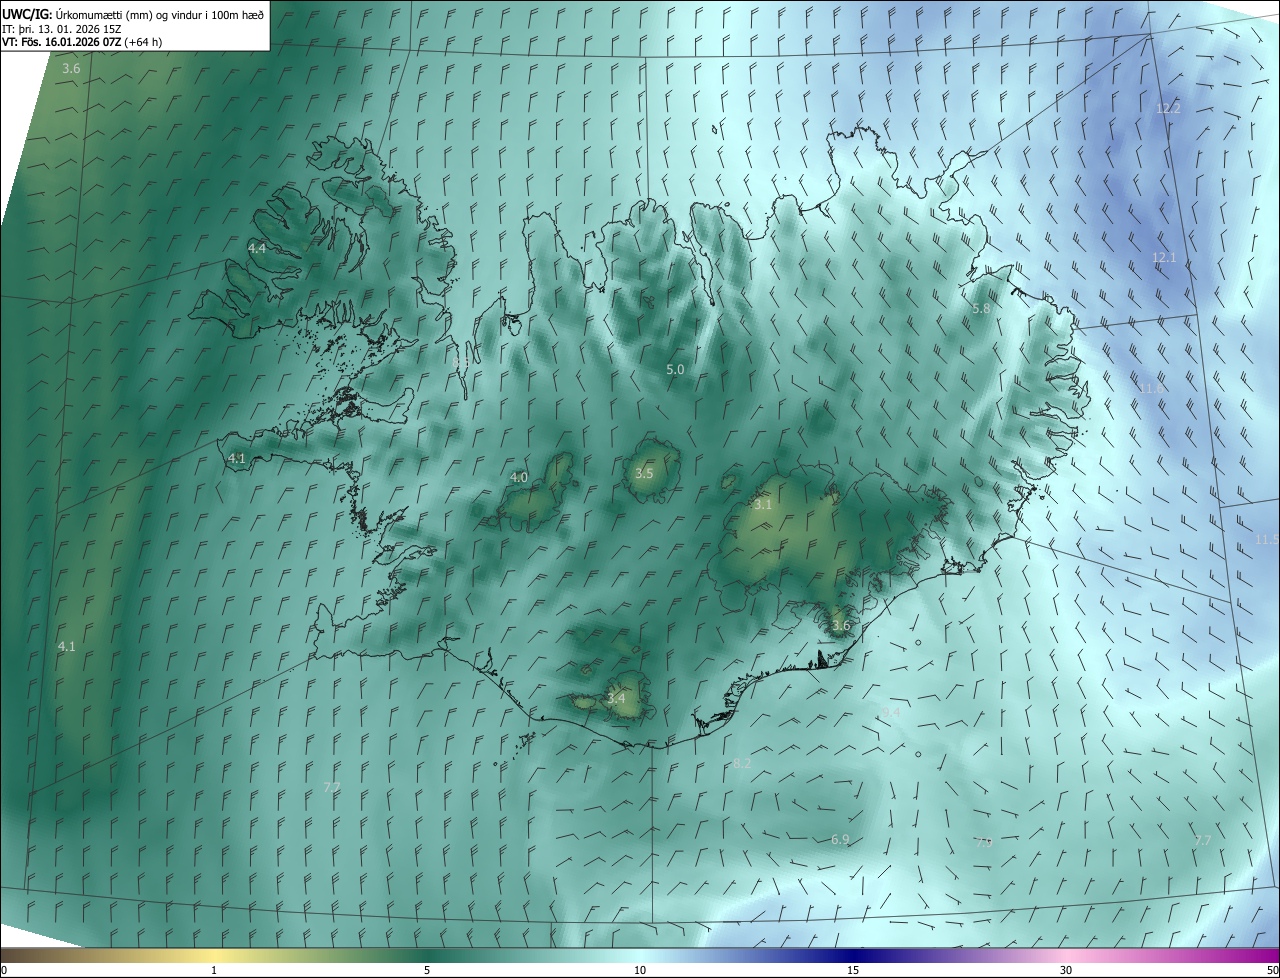The image size is (1280, 978).
Task: Click the 8.2 value on the map
Action: point(742,763)
